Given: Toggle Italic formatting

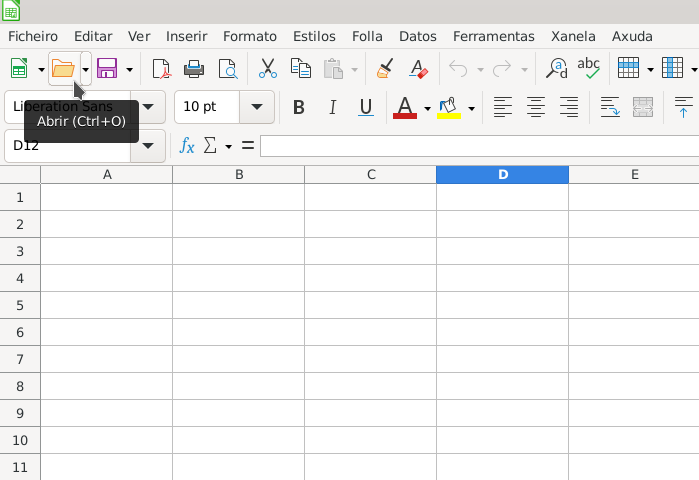Looking at the screenshot, I should click(333, 107).
